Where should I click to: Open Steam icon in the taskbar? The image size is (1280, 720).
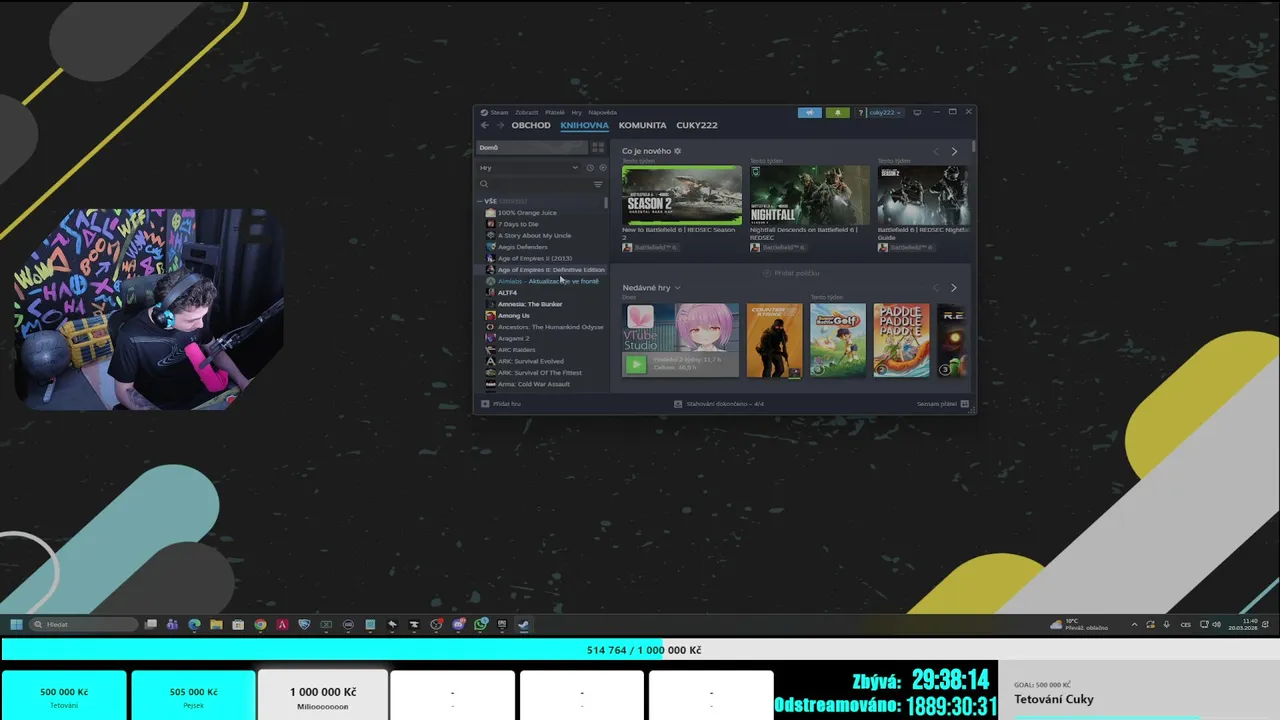click(x=524, y=625)
